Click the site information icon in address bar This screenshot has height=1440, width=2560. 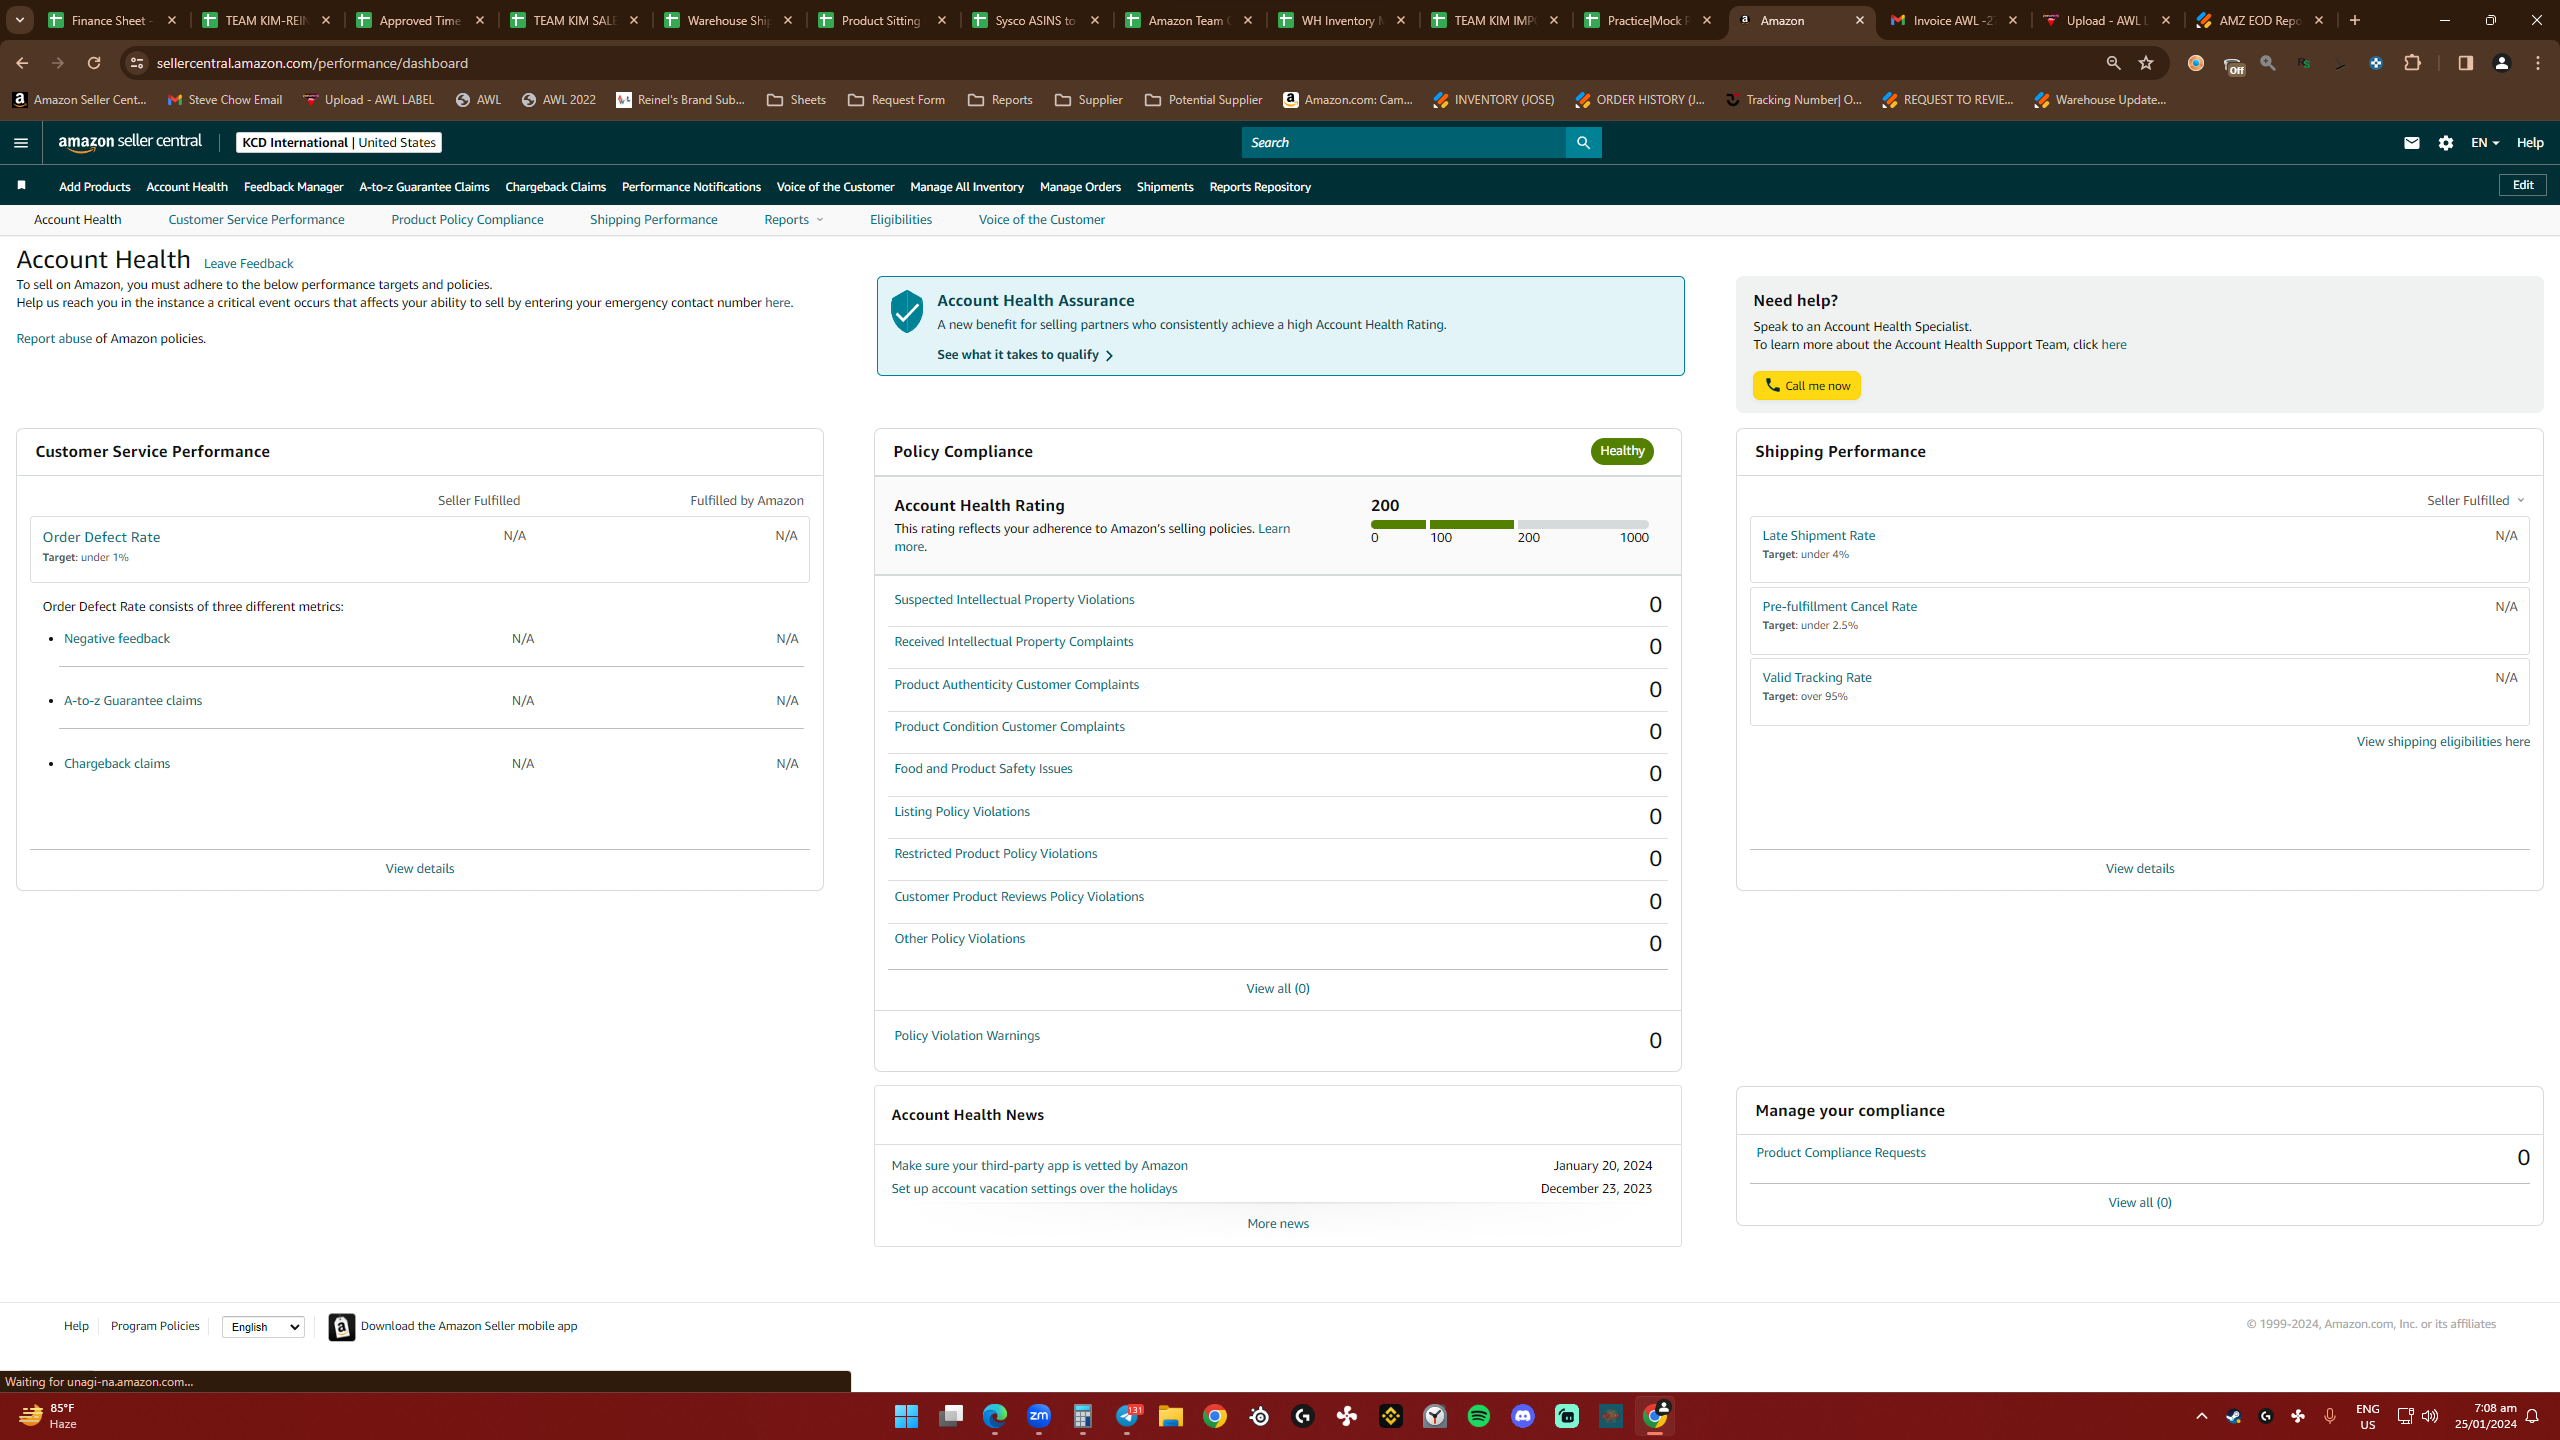pyautogui.click(x=137, y=63)
